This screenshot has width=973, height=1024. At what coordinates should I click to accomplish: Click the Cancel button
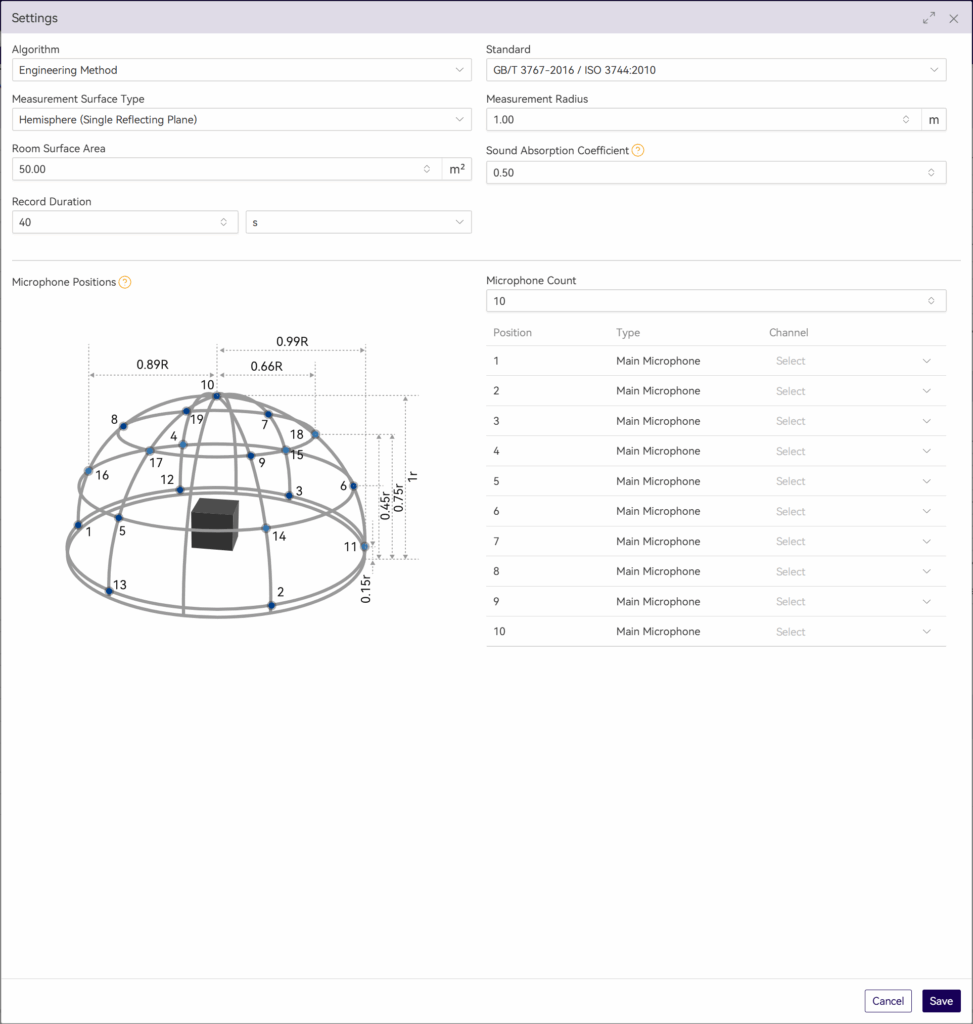(x=887, y=1001)
